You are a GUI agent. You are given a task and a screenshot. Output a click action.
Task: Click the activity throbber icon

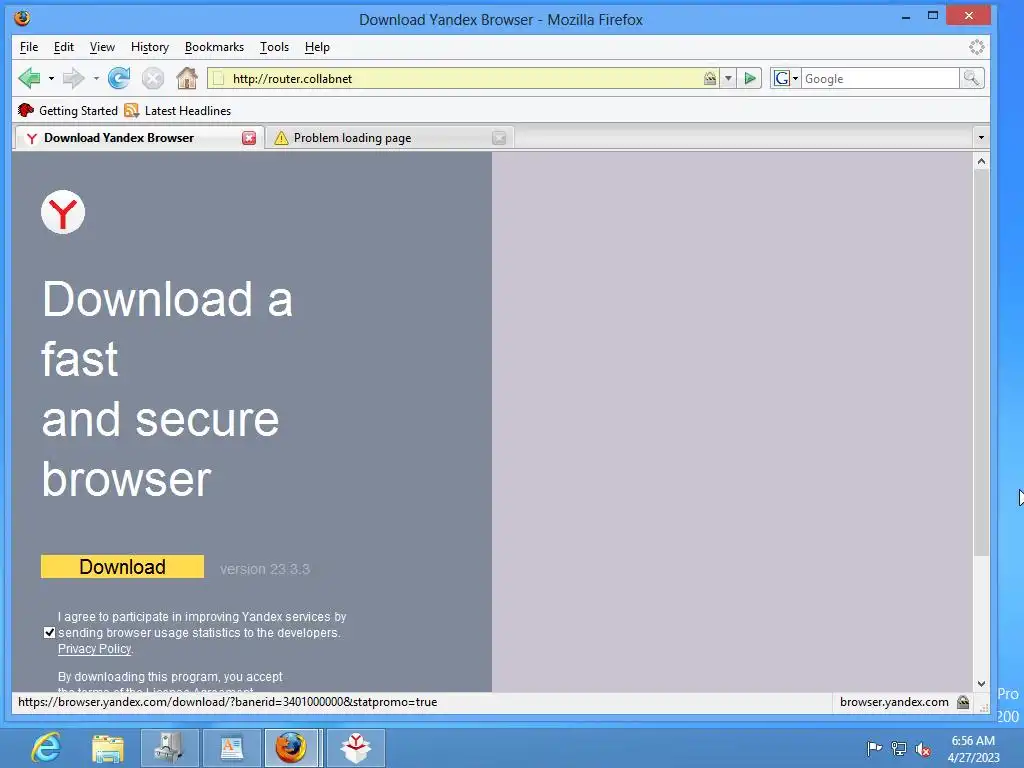pos(976,47)
